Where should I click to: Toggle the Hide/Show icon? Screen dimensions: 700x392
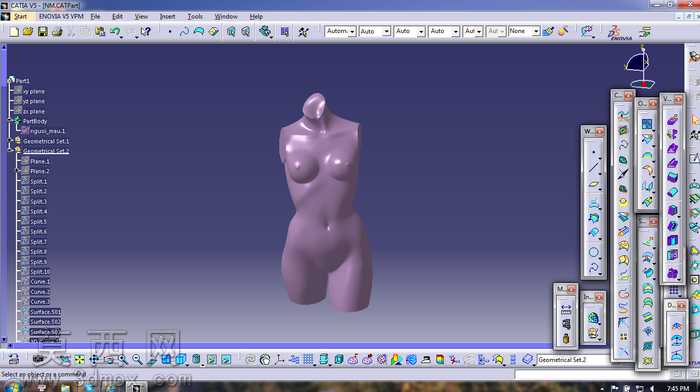click(212, 359)
